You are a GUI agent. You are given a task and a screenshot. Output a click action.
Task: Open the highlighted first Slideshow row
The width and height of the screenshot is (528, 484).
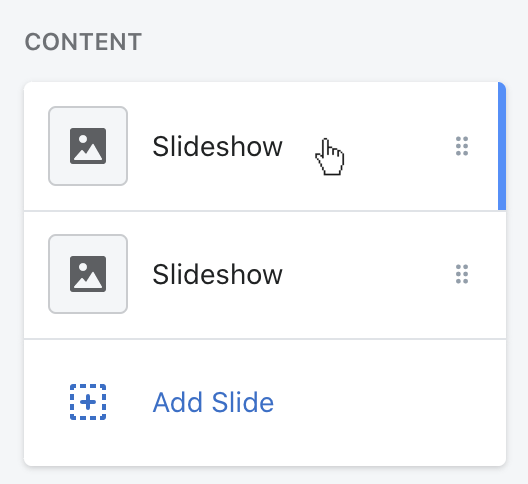[x=265, y=146]
